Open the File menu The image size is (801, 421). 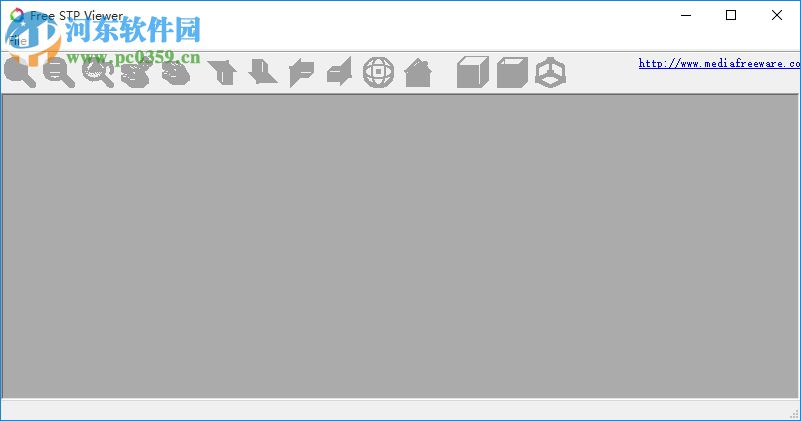(x=17, y=41)
